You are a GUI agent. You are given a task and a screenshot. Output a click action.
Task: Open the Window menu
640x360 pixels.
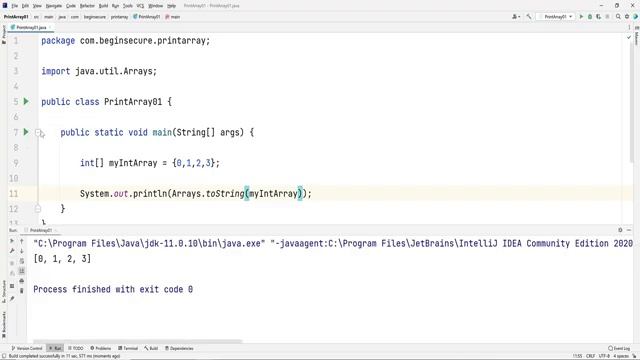pyautogui.click(x=156, y=6)
